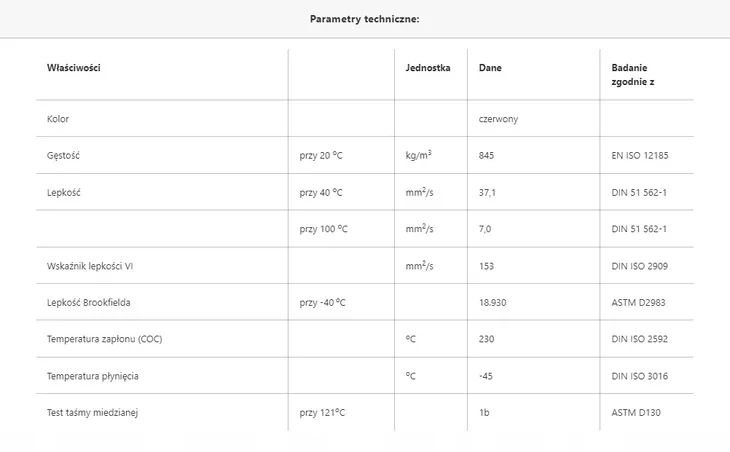The width and height of the screenshot is (730, 452).
Task: Click Temperatura zapłonu (COC) label
Action: point(104,339)
